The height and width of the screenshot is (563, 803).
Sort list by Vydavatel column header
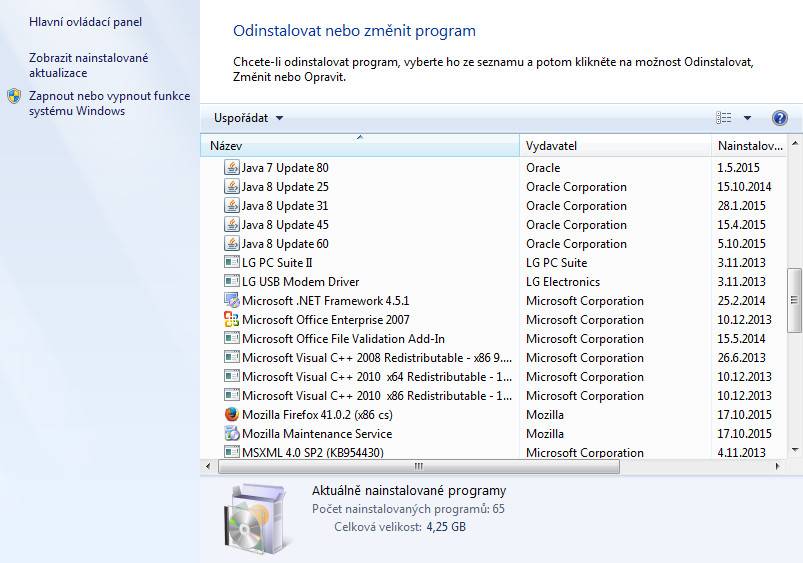616,145
